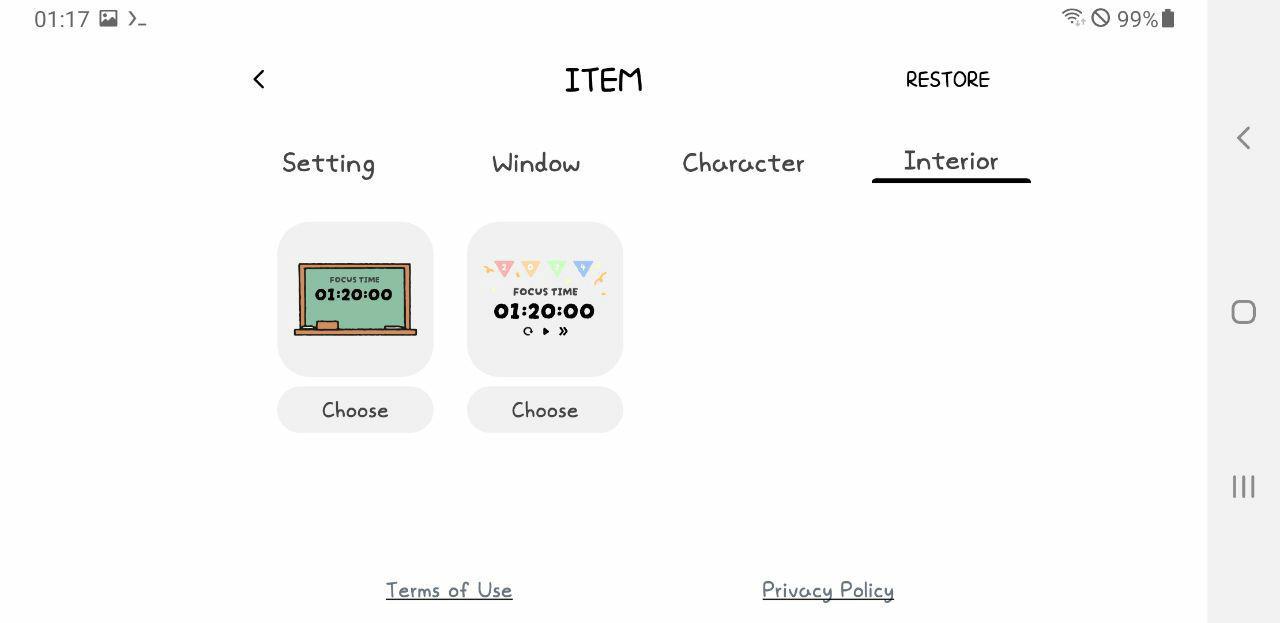Viewport: 1280px width, 623px height.
Task: Tap the chalkboard interior preview thumbnail
Action: (x=355, y=298)
